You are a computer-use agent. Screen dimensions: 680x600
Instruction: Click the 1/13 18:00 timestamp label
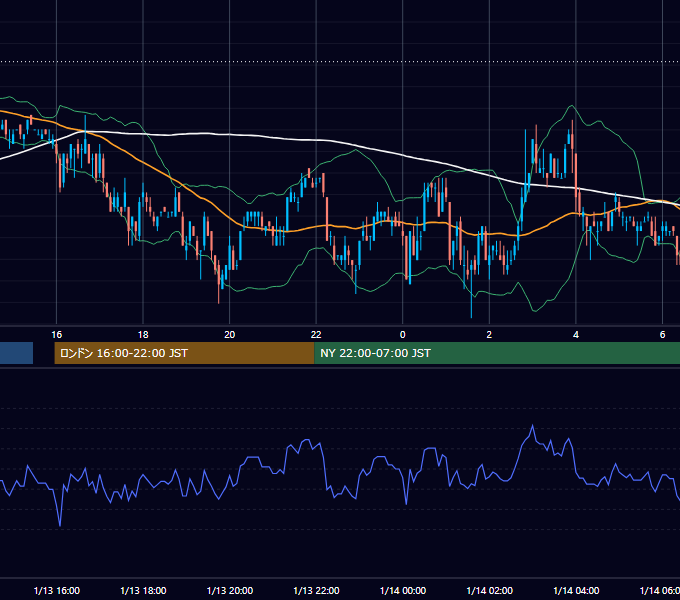click(143, 590)
